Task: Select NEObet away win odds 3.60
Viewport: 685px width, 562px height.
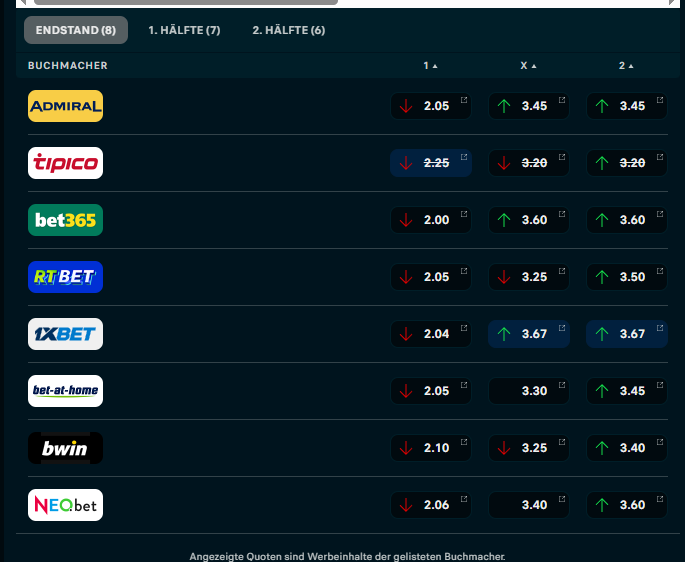Action: (627, 505)
